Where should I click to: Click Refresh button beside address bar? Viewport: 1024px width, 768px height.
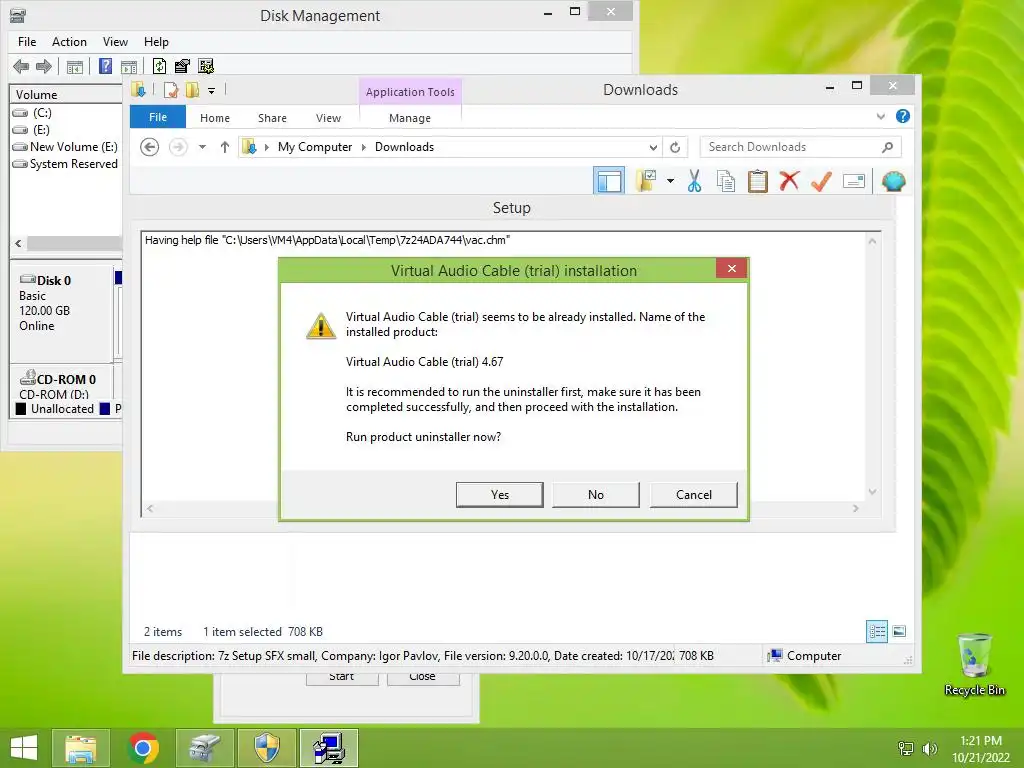click(675, 148)
